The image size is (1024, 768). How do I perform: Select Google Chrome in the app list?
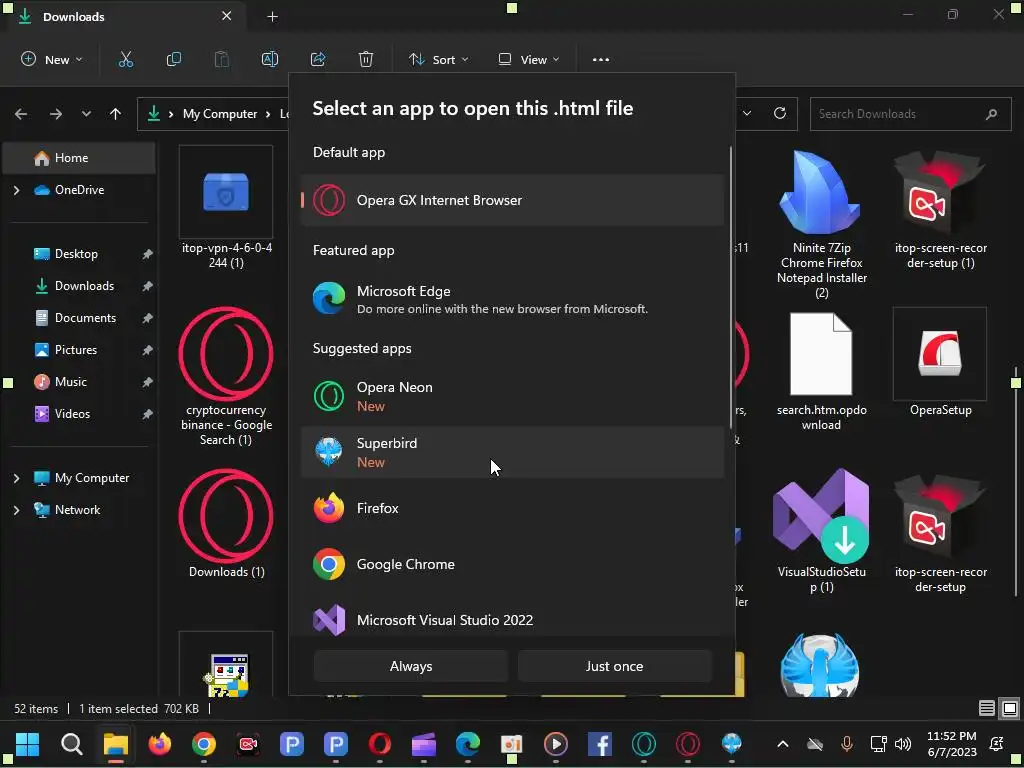pos(512,564)
